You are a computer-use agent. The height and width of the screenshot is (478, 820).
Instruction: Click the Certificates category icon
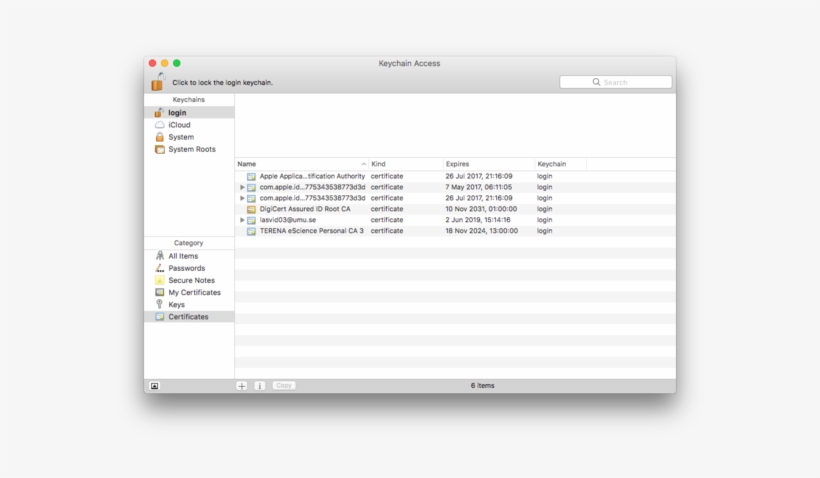[160, 316]
